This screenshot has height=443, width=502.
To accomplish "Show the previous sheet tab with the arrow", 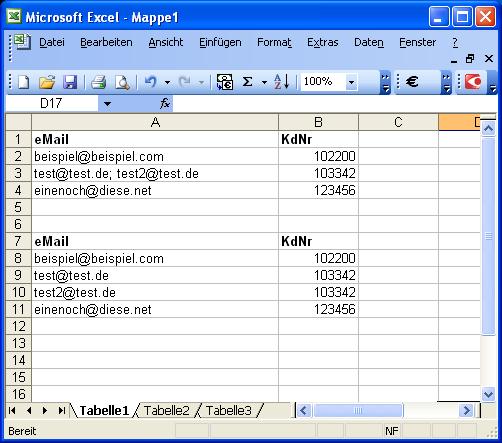I will tap(29, 410).
